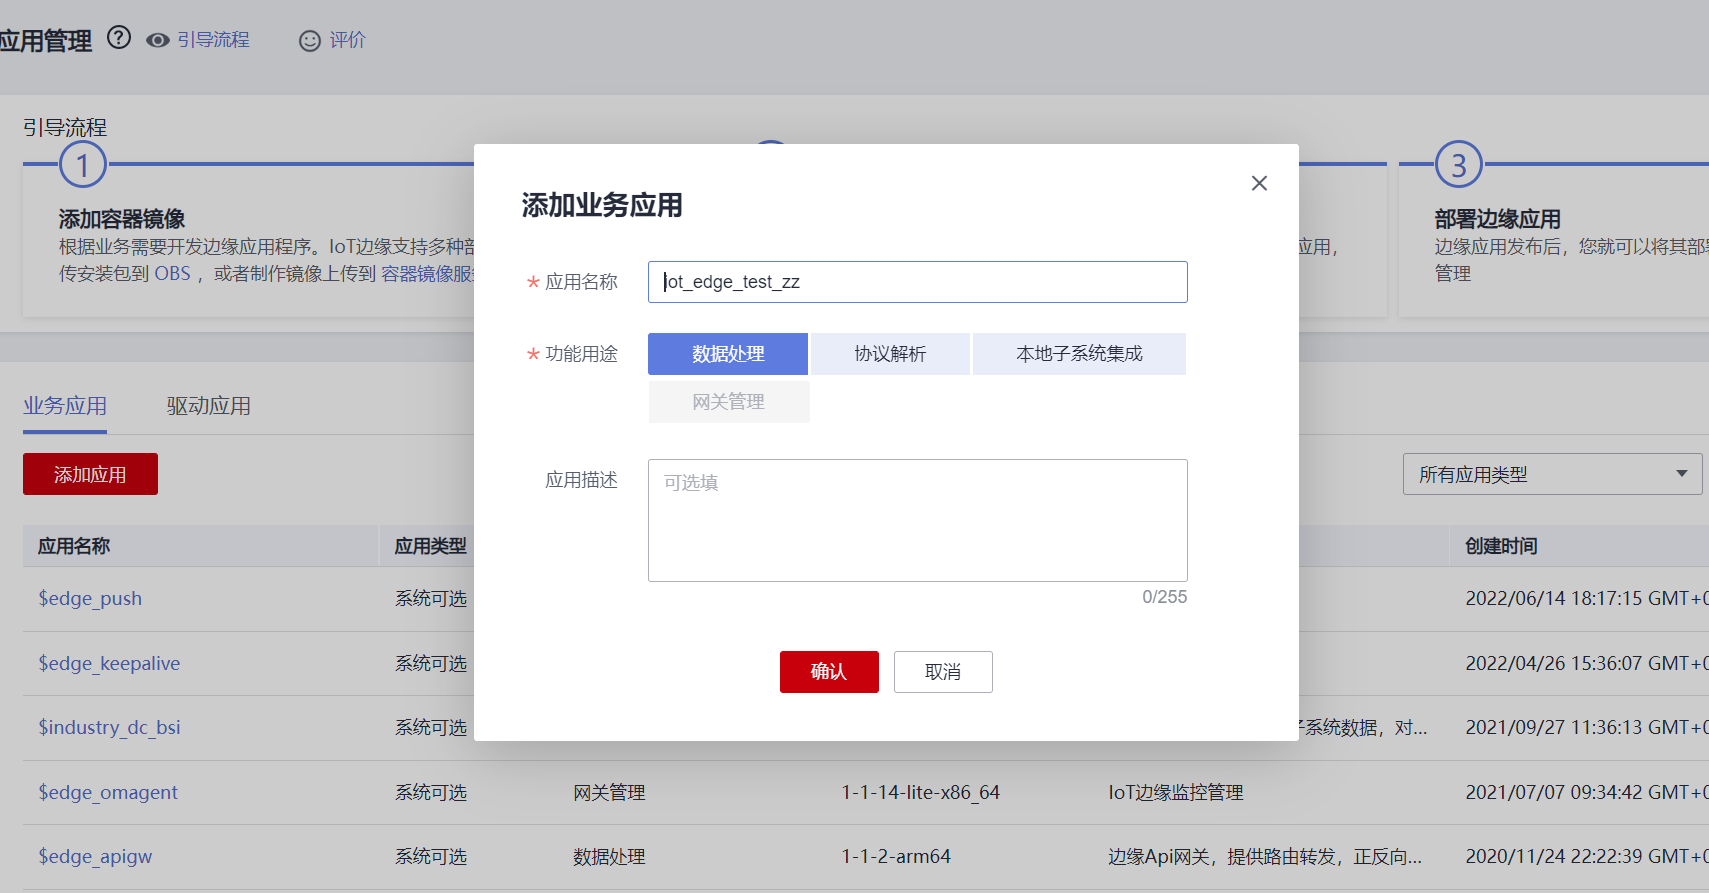Click the 创建时间 column header
This screenshot has width=1709, height=893.
(x=1501, y=546)
